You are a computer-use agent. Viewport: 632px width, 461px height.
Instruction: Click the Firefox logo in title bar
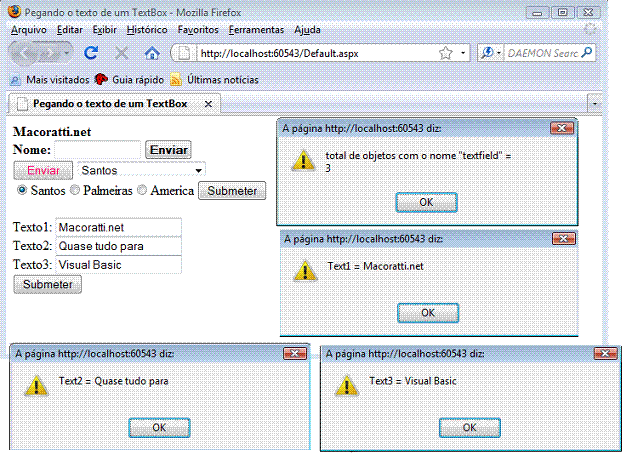coord(15,11)
